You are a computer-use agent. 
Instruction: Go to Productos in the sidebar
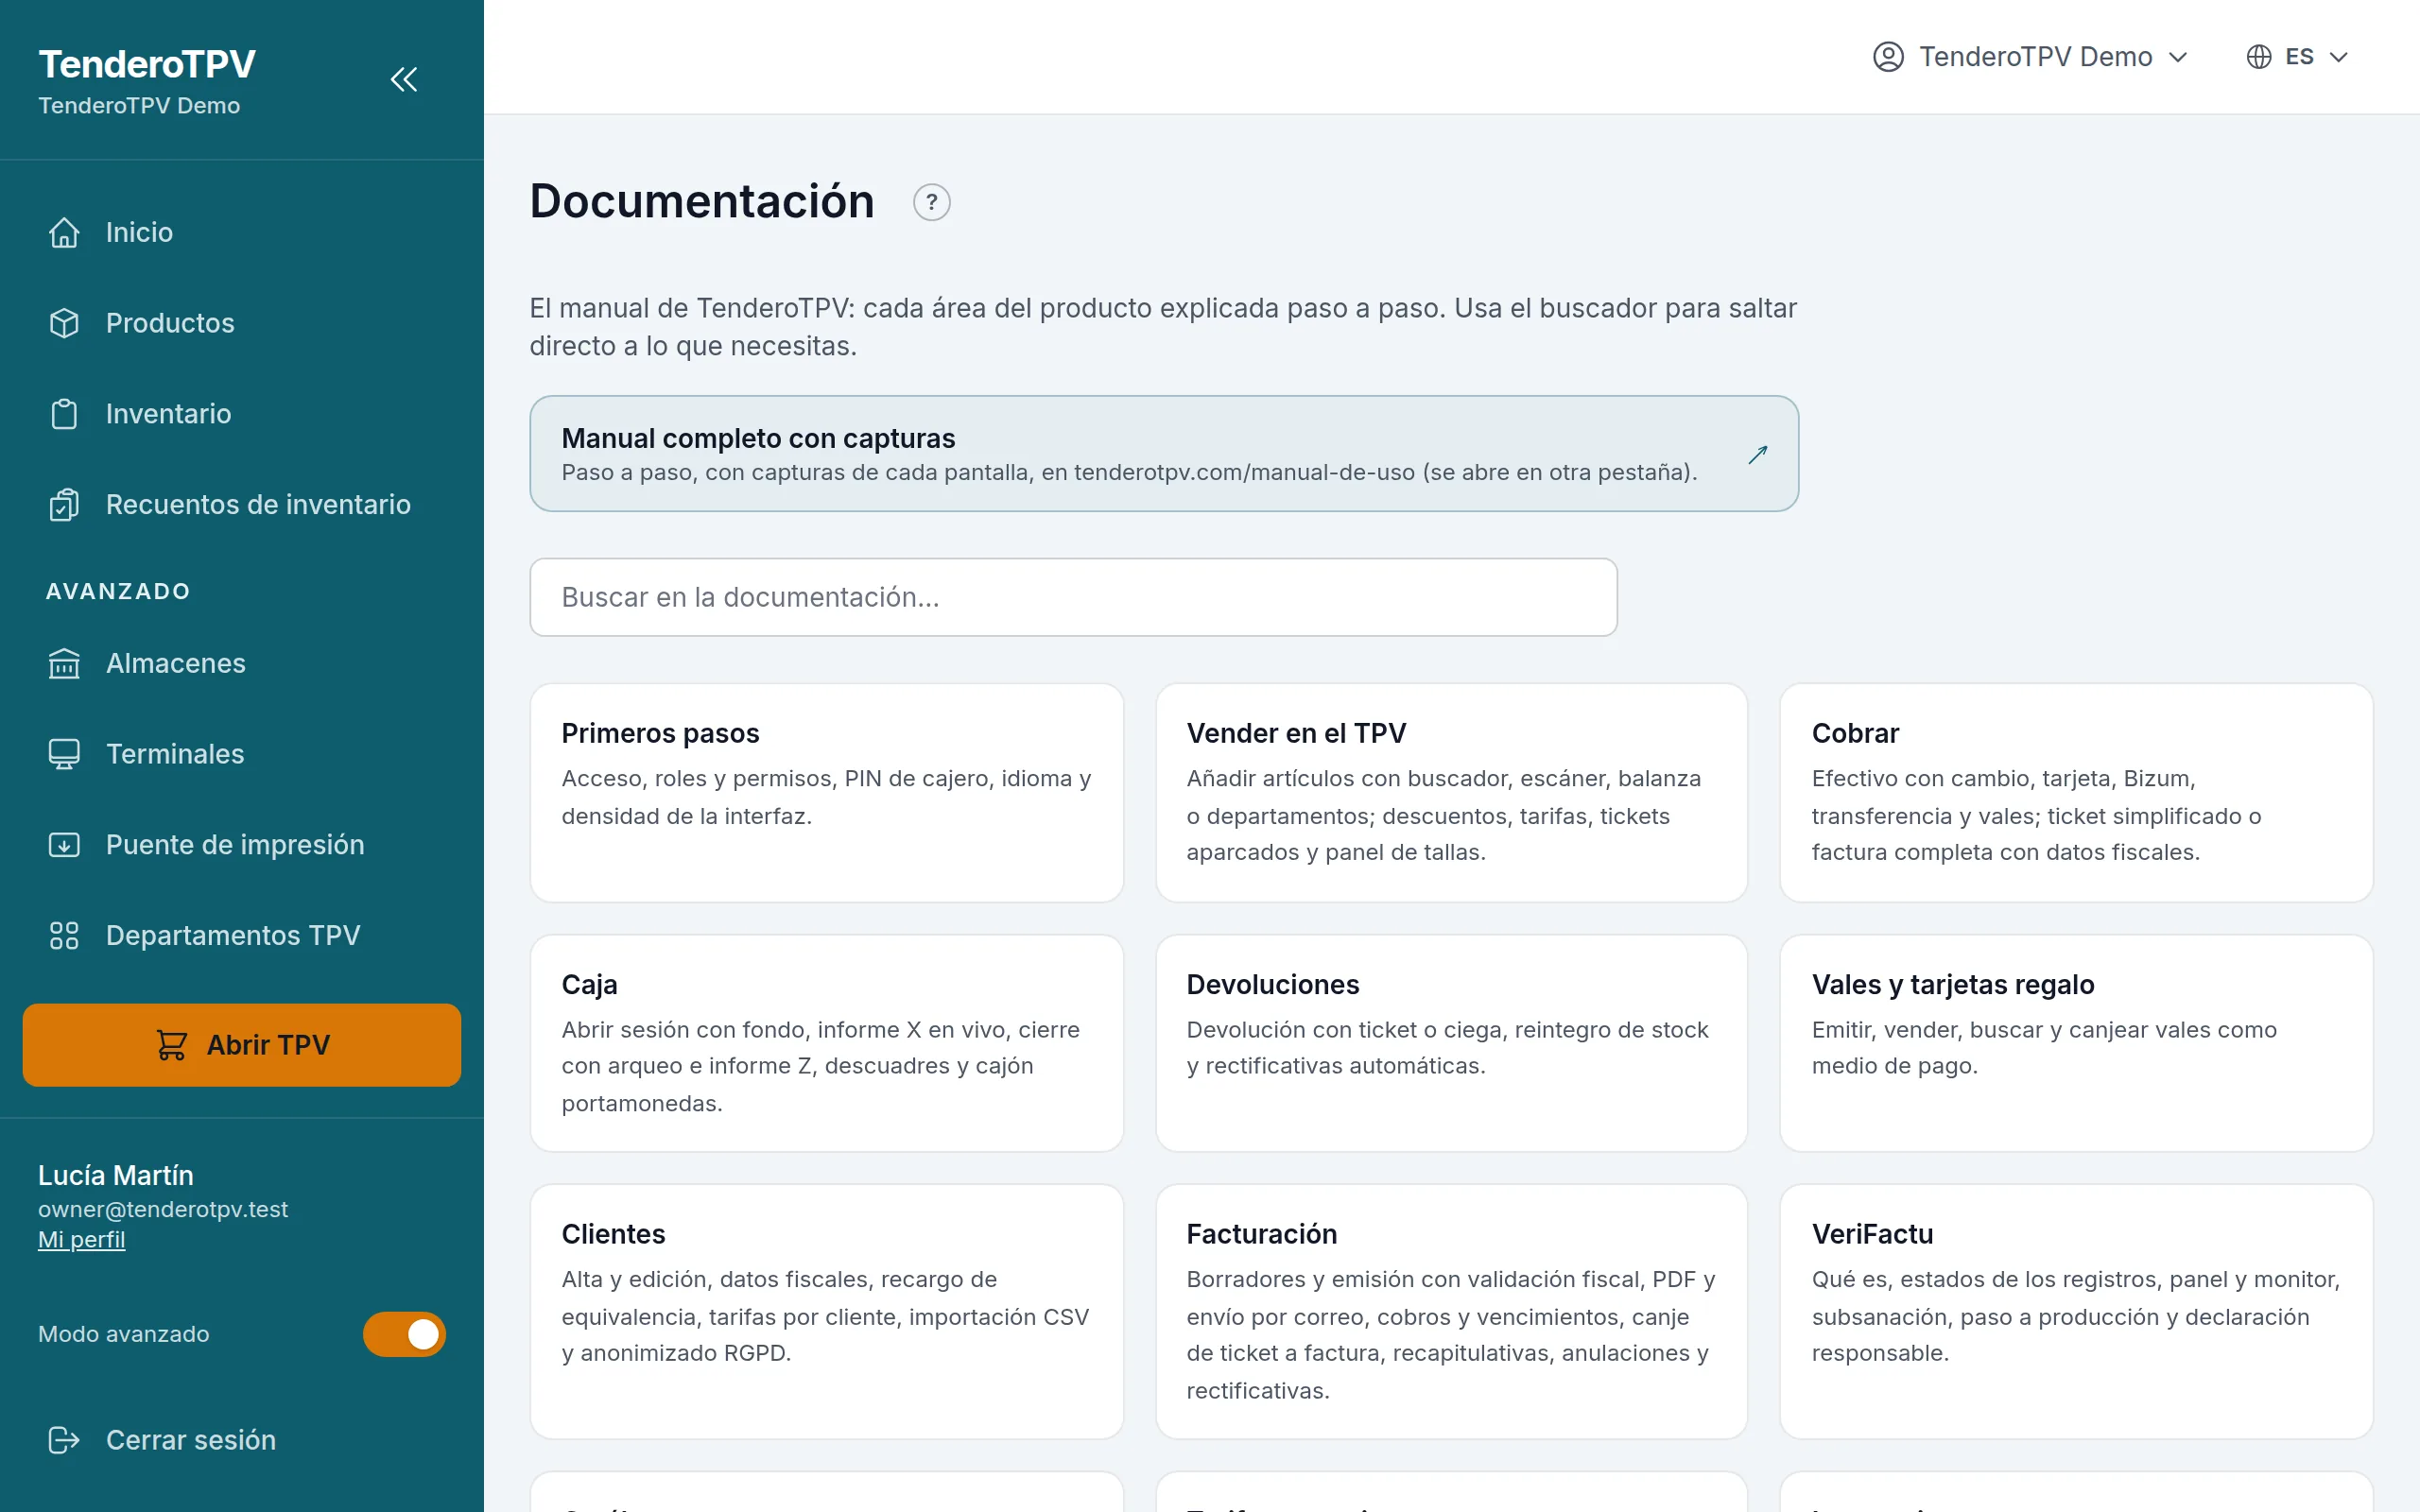pyautogui.click(x=242, y=323)
